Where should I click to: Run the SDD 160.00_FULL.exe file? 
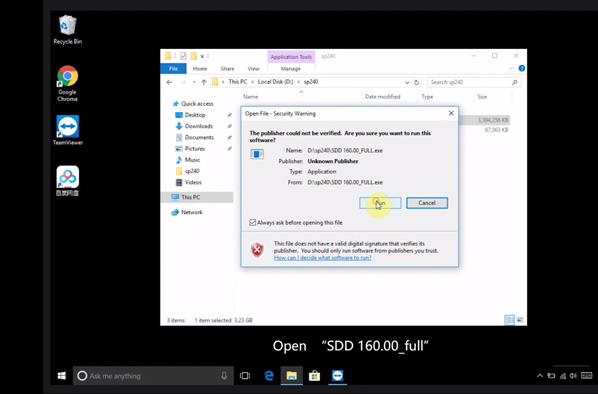(x=380, y=203)
